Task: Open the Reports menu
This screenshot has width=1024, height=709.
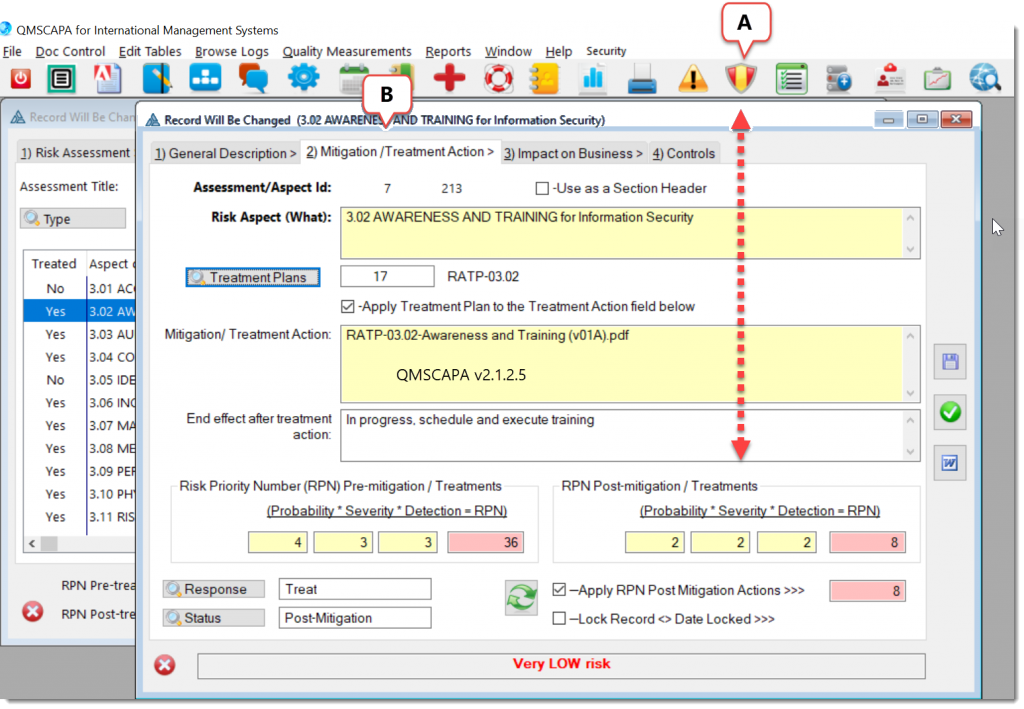Action: [x=448, y=52]
